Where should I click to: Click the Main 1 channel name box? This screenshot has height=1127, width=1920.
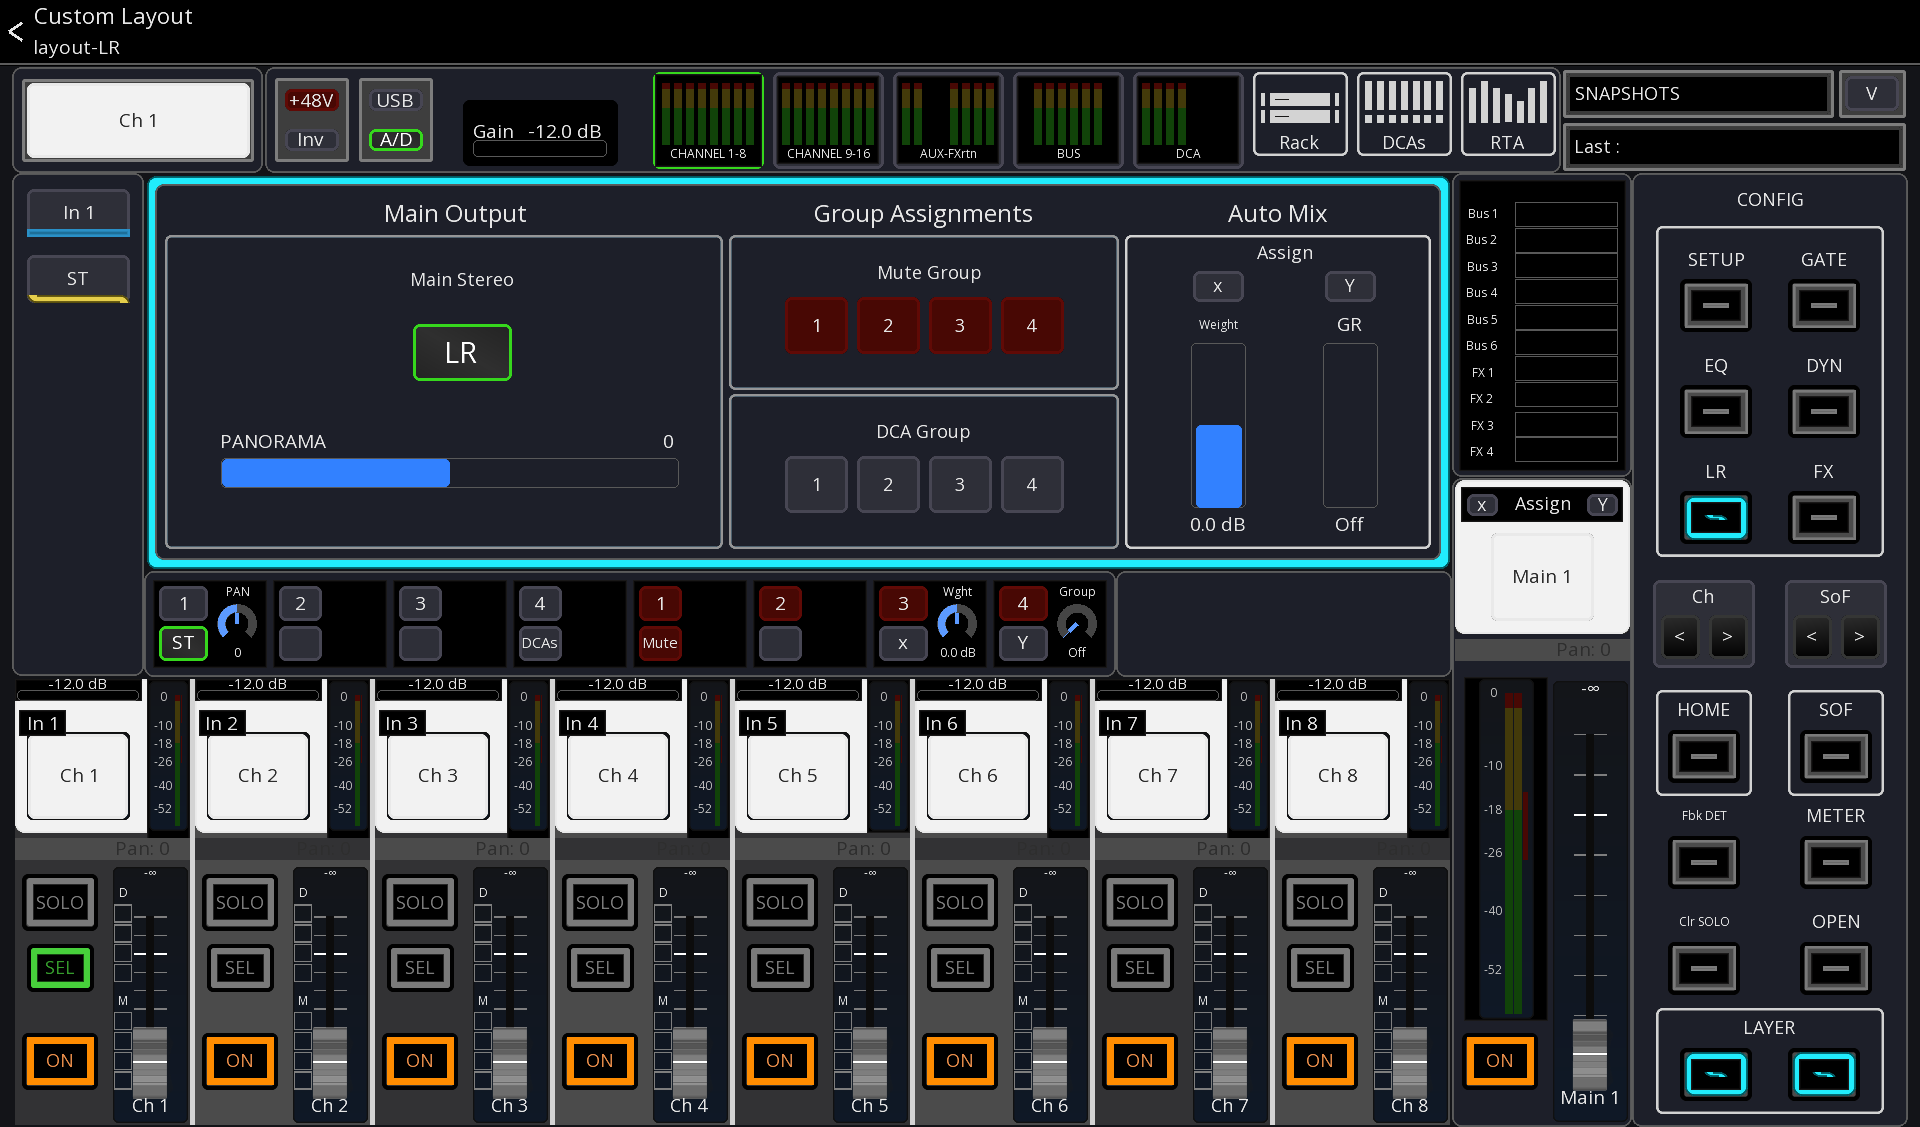point(1542,577)
